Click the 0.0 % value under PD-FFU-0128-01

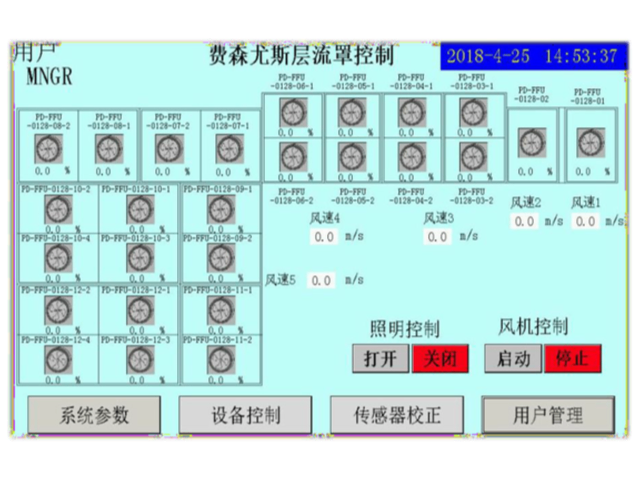(593, 172)
